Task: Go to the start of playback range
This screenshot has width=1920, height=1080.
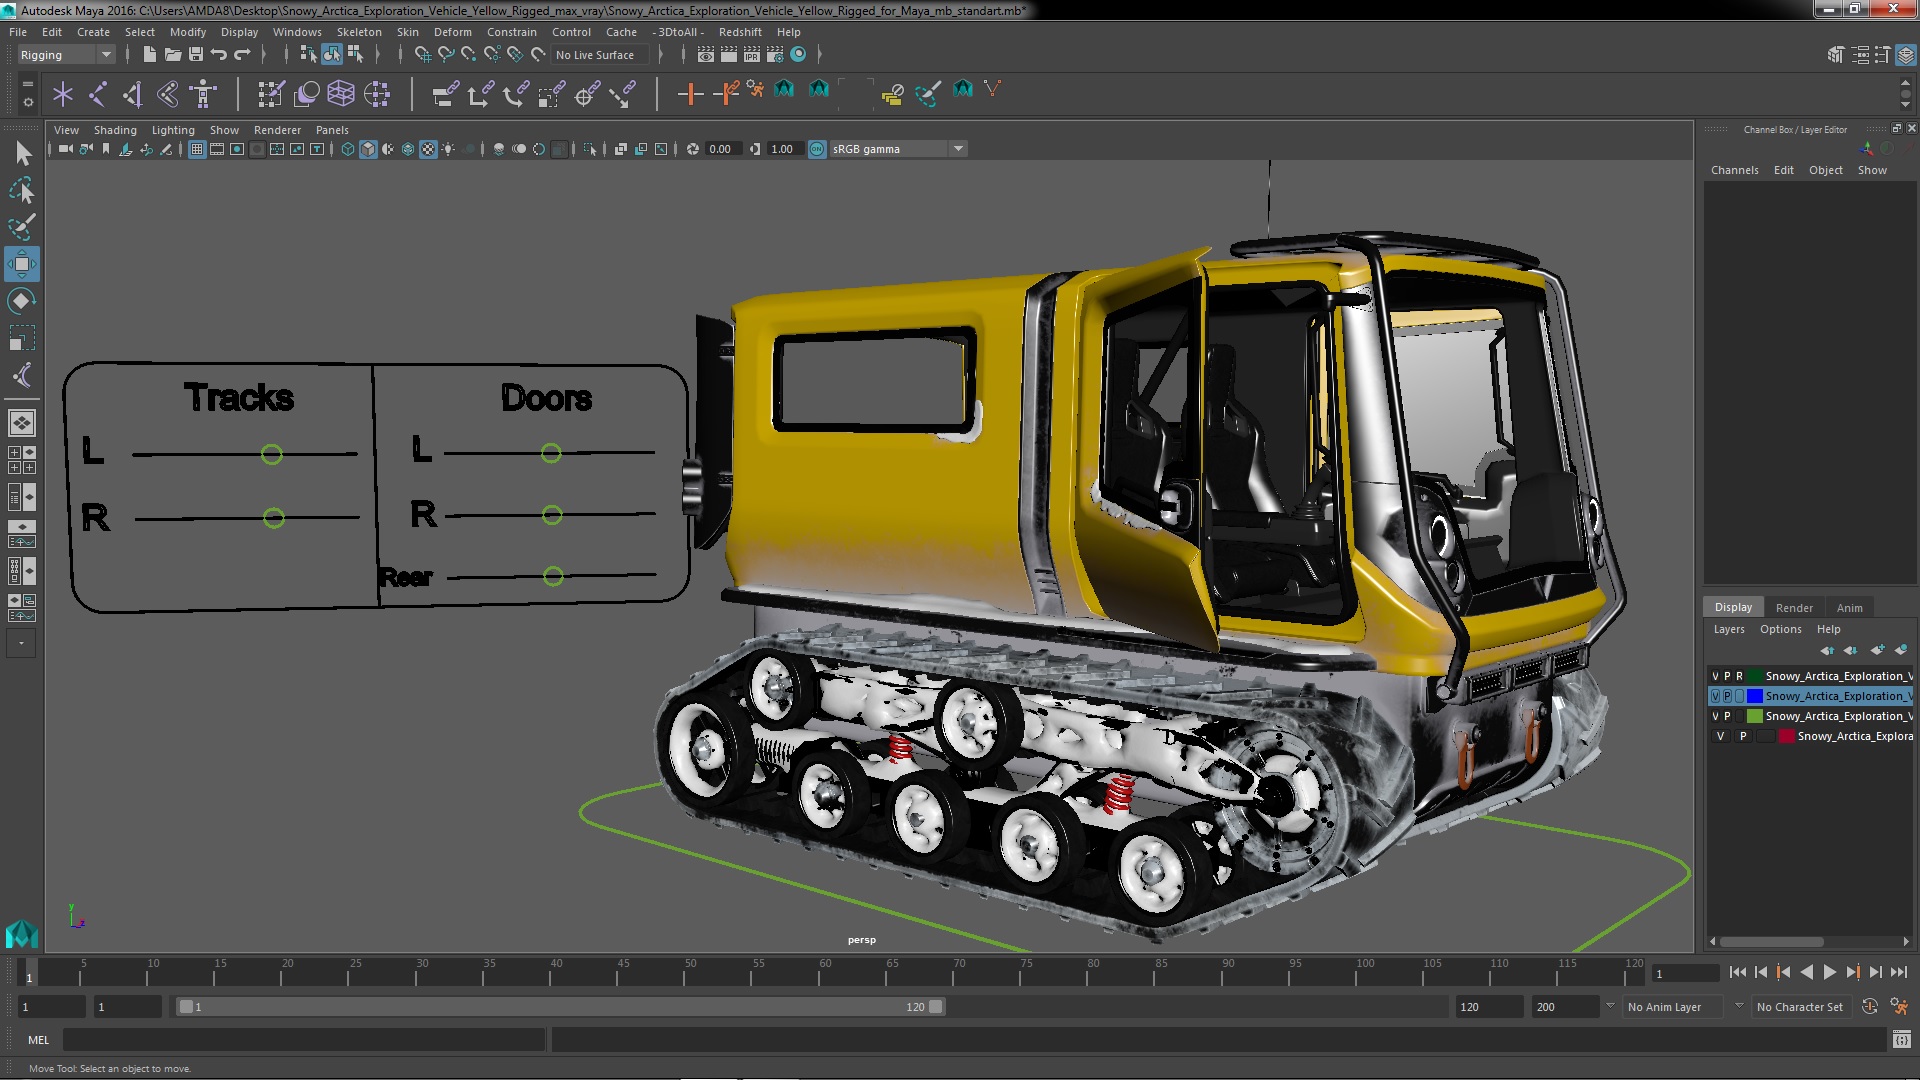Action: coord(1738,972)
